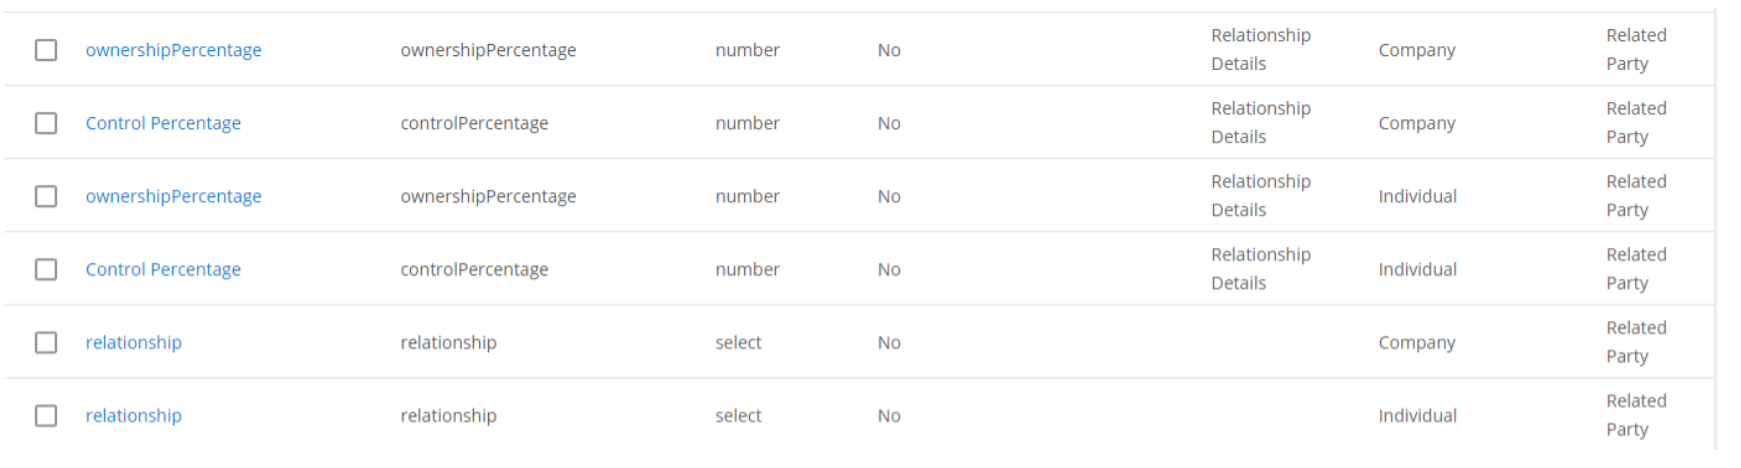The height and width of the screenshot is (468, 1741).
Task: Open the ownershipPercentage link in the Company row
Action: 173,50
